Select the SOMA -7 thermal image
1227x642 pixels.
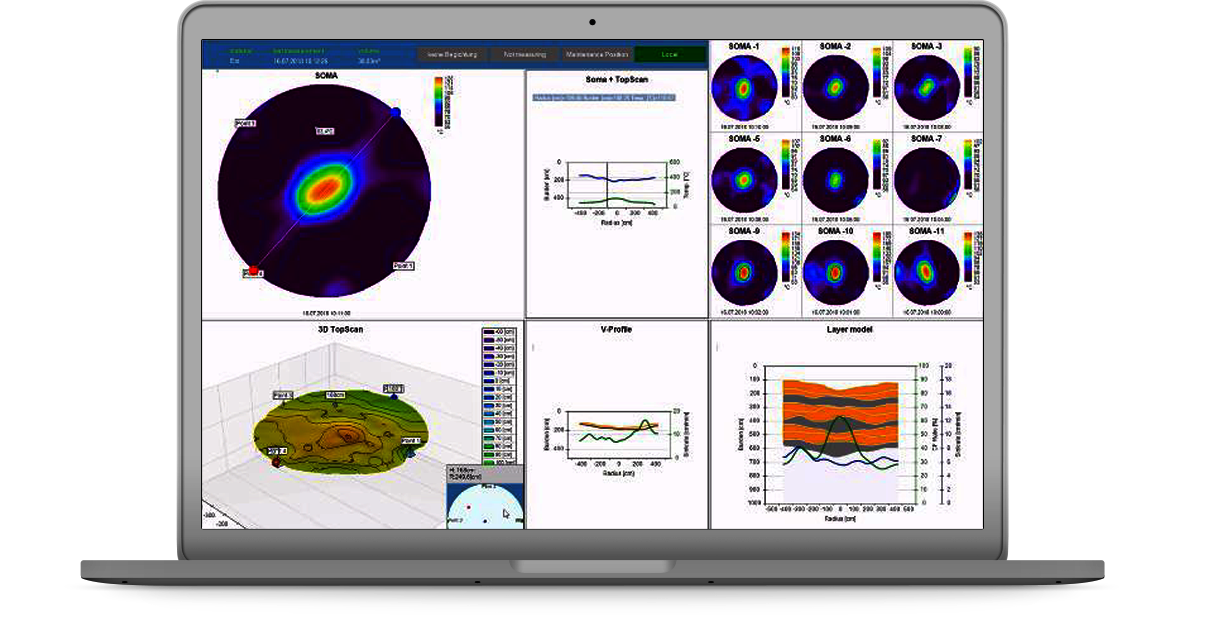926,181
